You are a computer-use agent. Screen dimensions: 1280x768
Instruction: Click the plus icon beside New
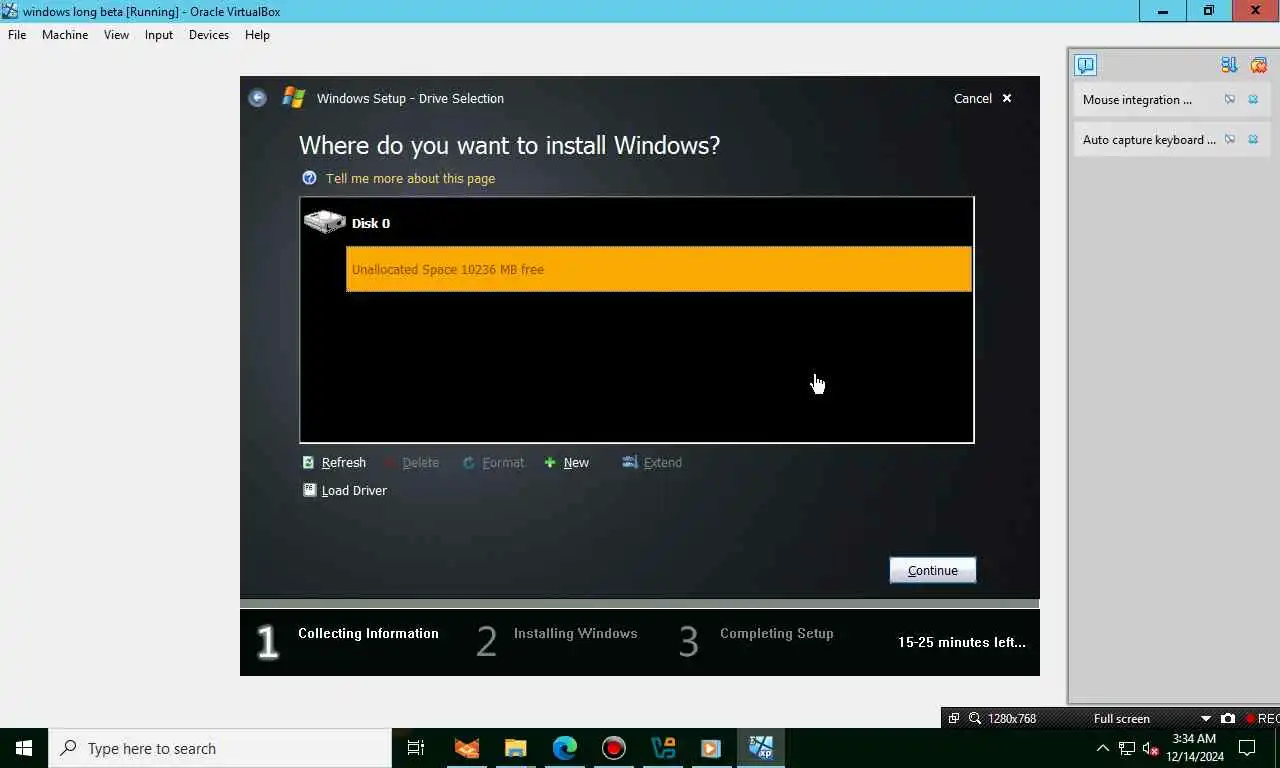(x=550, y=462)
